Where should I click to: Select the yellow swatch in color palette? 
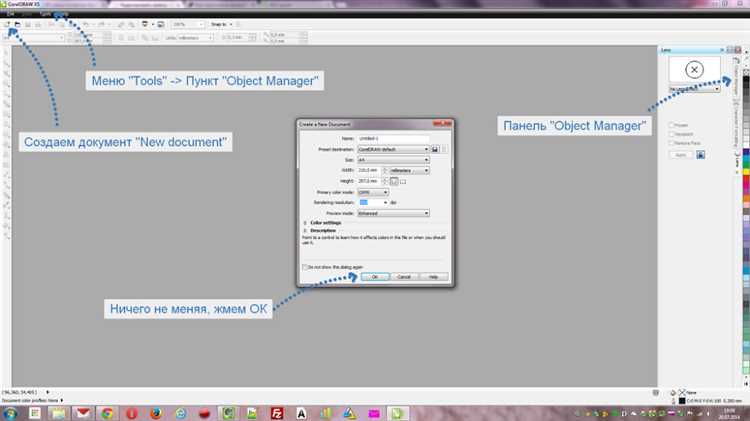click(746, 171)
